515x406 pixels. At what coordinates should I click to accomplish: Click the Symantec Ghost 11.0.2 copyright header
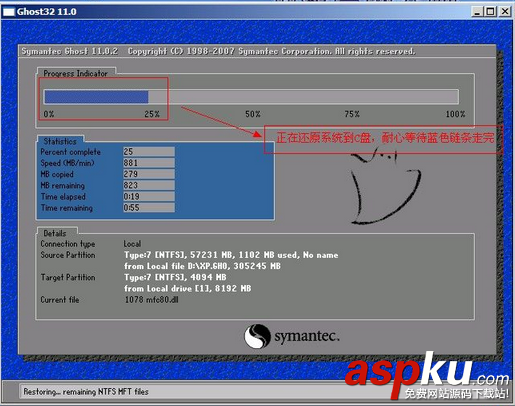218,51
